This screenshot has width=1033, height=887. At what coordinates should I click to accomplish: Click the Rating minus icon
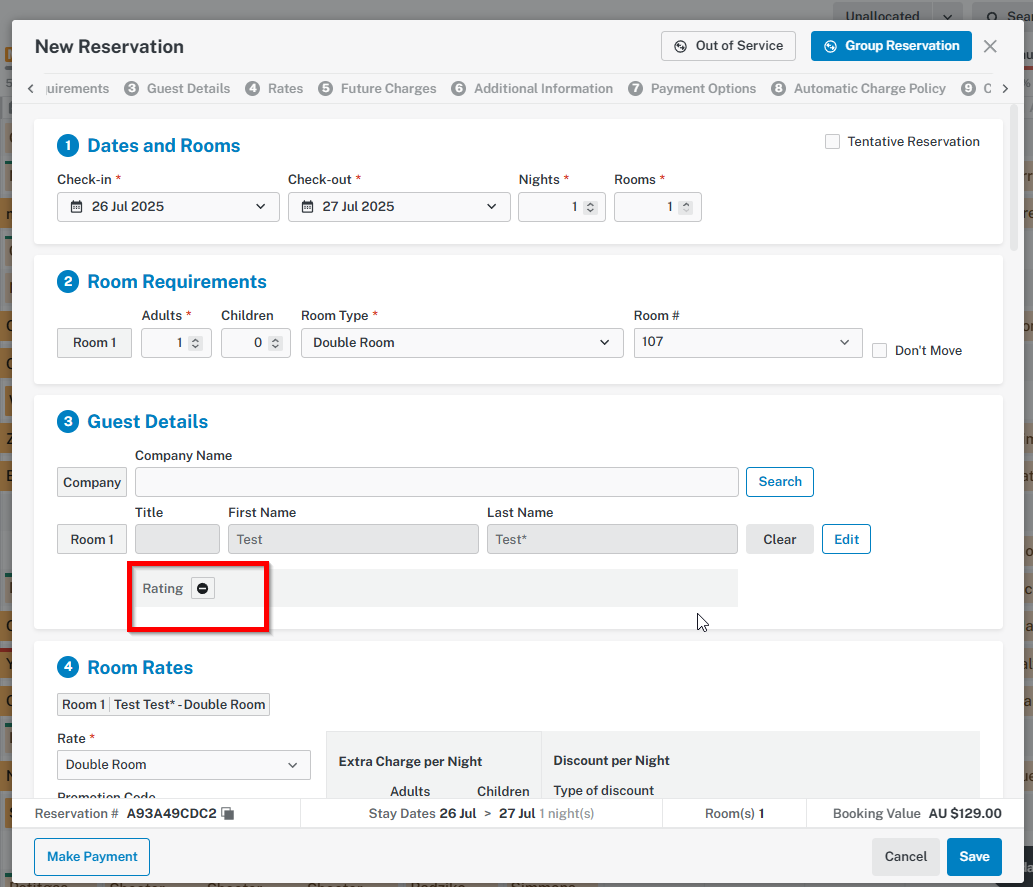pyautogui.click(x=203, y=589)
